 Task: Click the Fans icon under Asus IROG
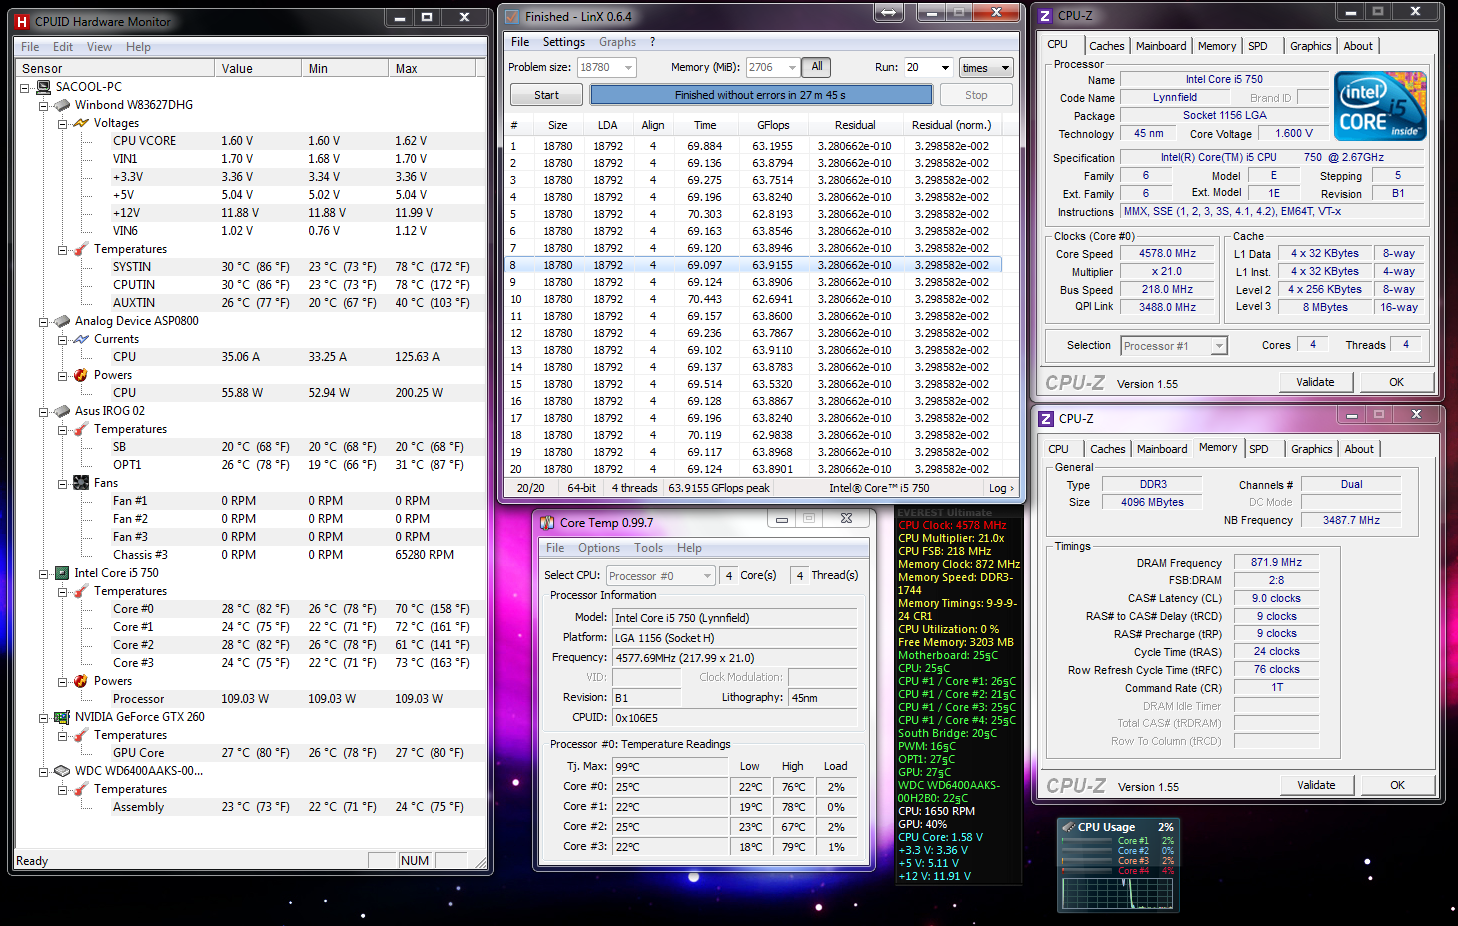[x=81, y=483]
